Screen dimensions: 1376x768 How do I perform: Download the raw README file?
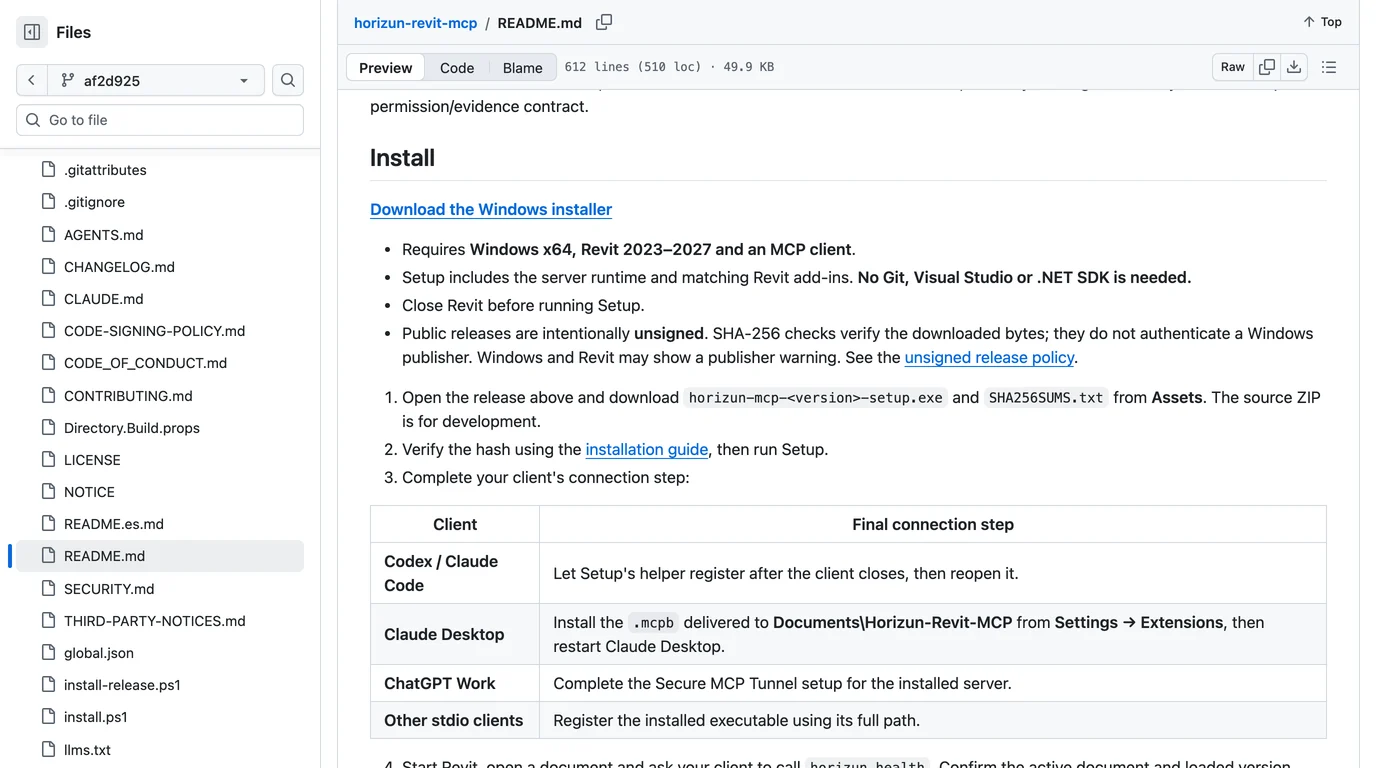tap(1294, 67)
